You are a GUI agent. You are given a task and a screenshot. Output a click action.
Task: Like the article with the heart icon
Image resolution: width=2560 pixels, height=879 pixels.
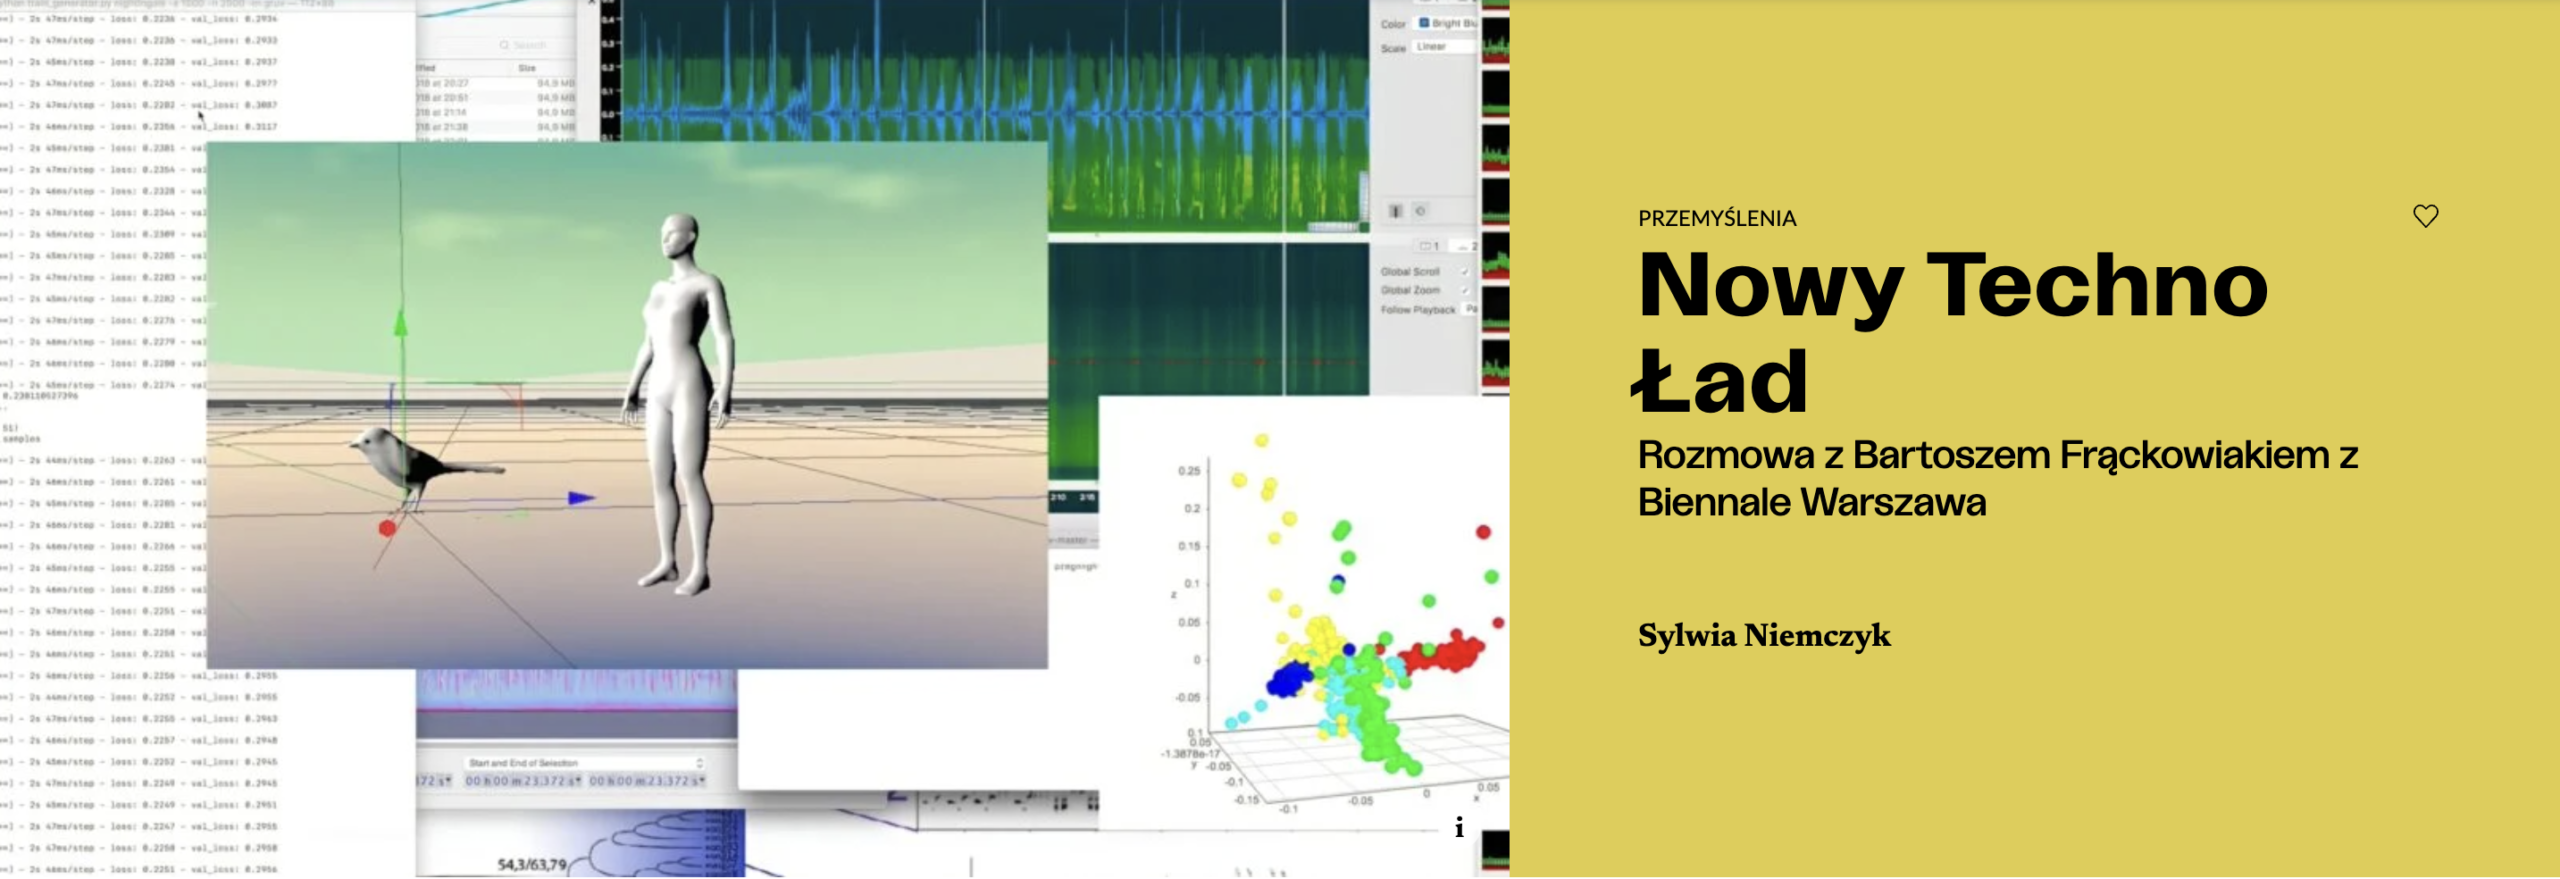(2424, 216)
